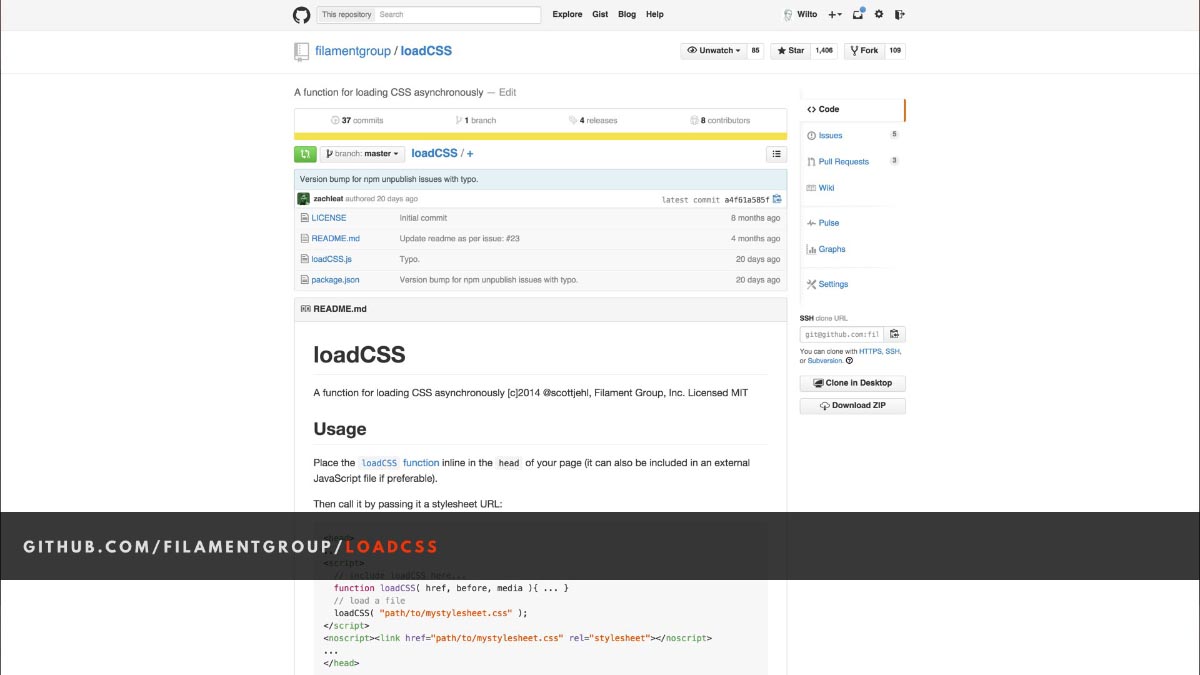Copy the latest commit SHA to clipboard
This screenshot has height=675, width=1200.
pos(777,199)
